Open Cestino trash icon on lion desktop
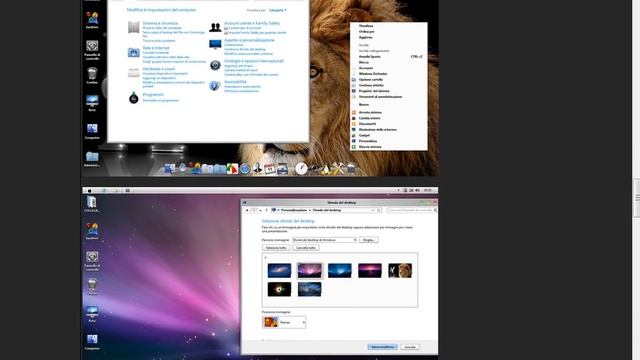This screenshot has width=640, height=360. [x=92, y=73]
